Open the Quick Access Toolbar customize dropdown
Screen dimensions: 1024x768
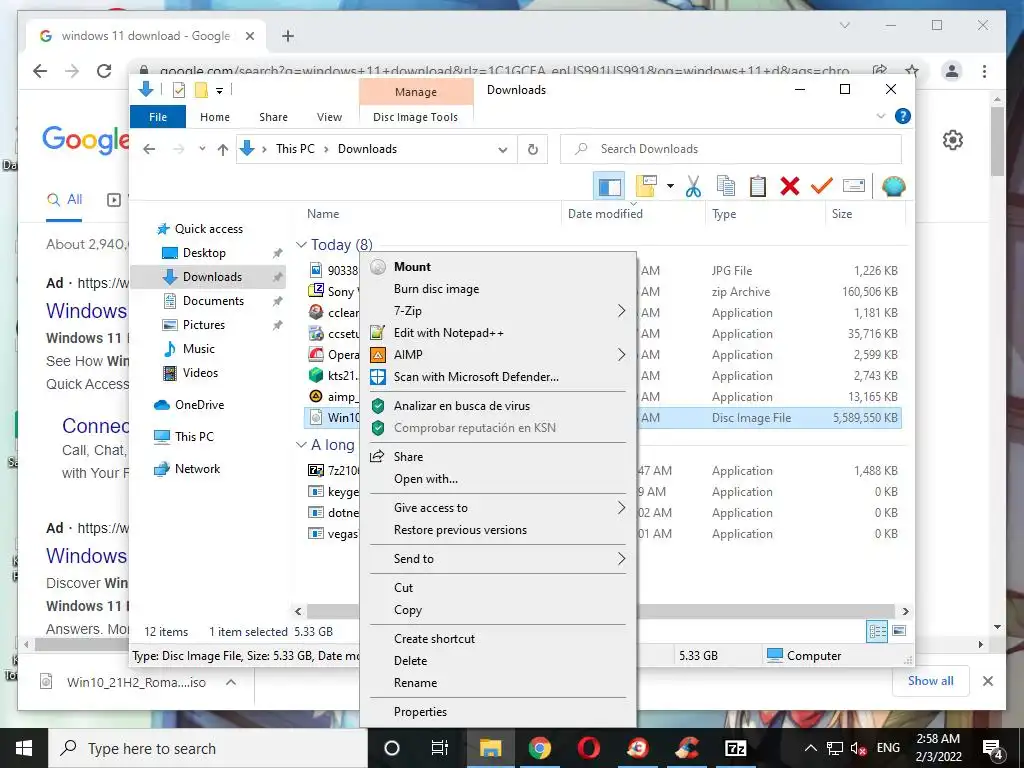pyautogui.click(x=219, y=90)
